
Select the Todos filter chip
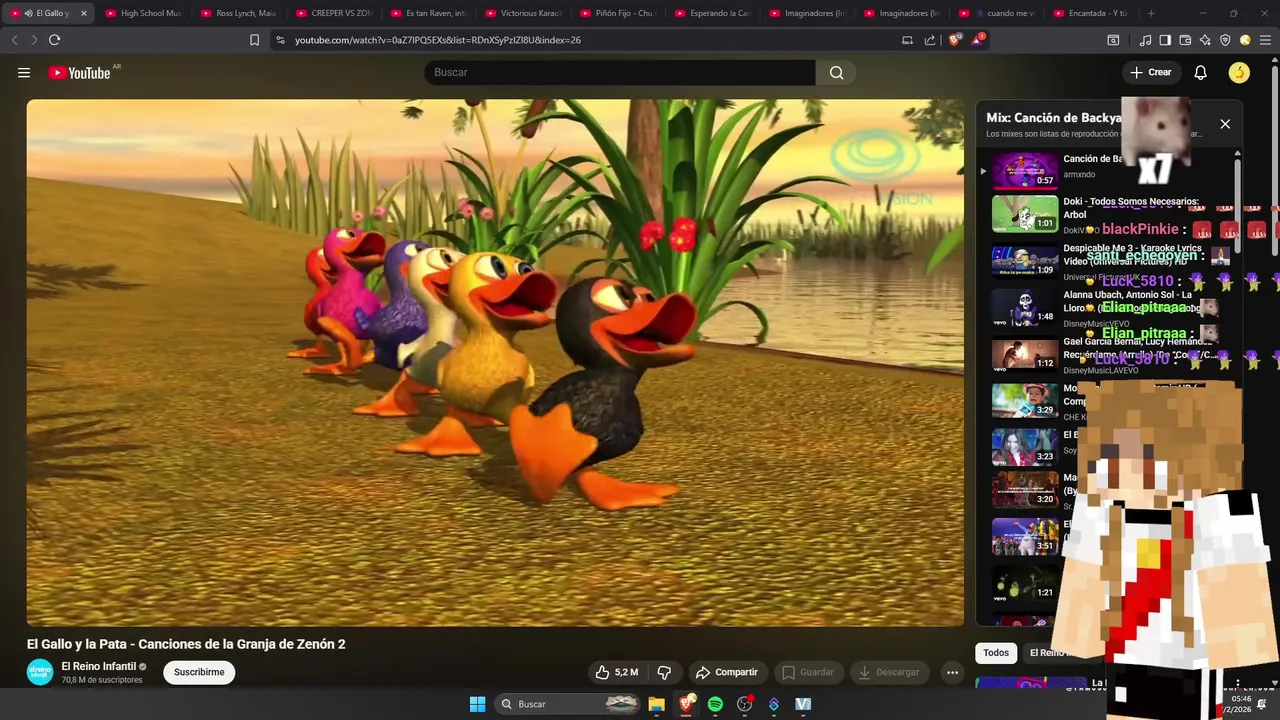pyautogui.click(x=996, y=653)
